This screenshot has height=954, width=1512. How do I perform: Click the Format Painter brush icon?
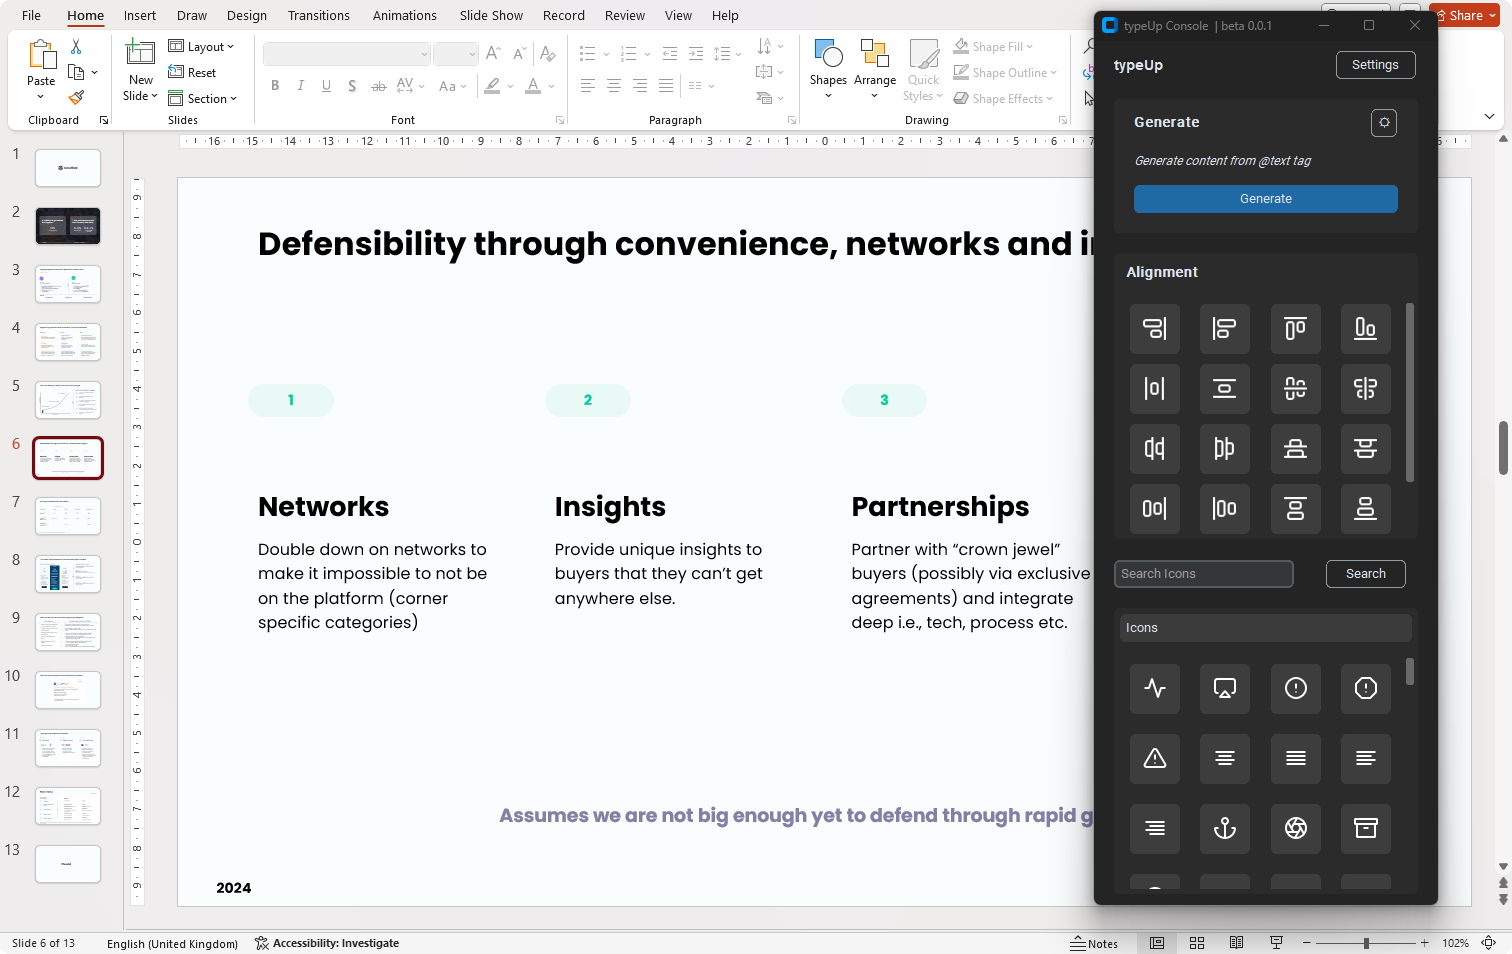(x=76, y=97)
